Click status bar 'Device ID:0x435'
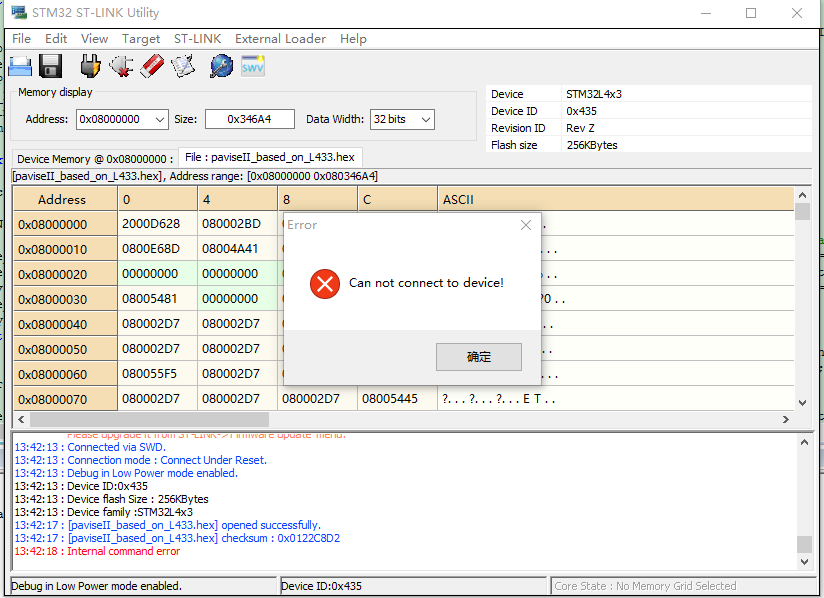 [414, 586]
